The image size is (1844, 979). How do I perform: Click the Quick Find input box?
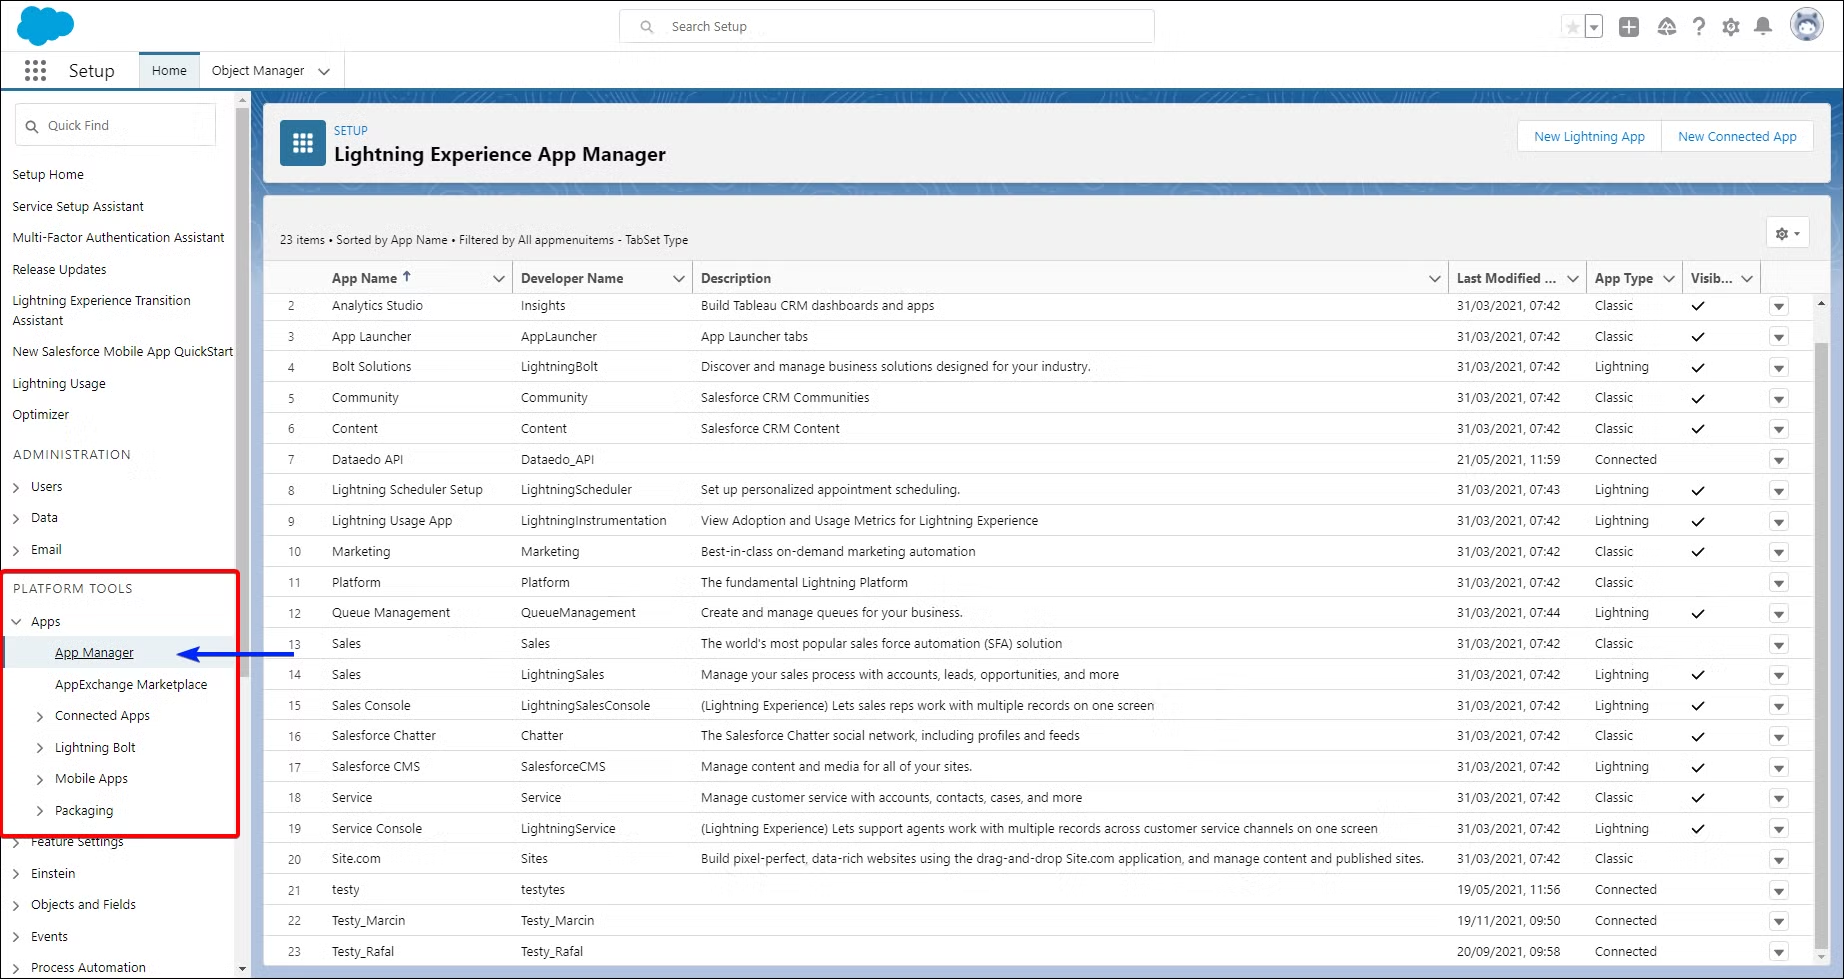coord(116,126)
